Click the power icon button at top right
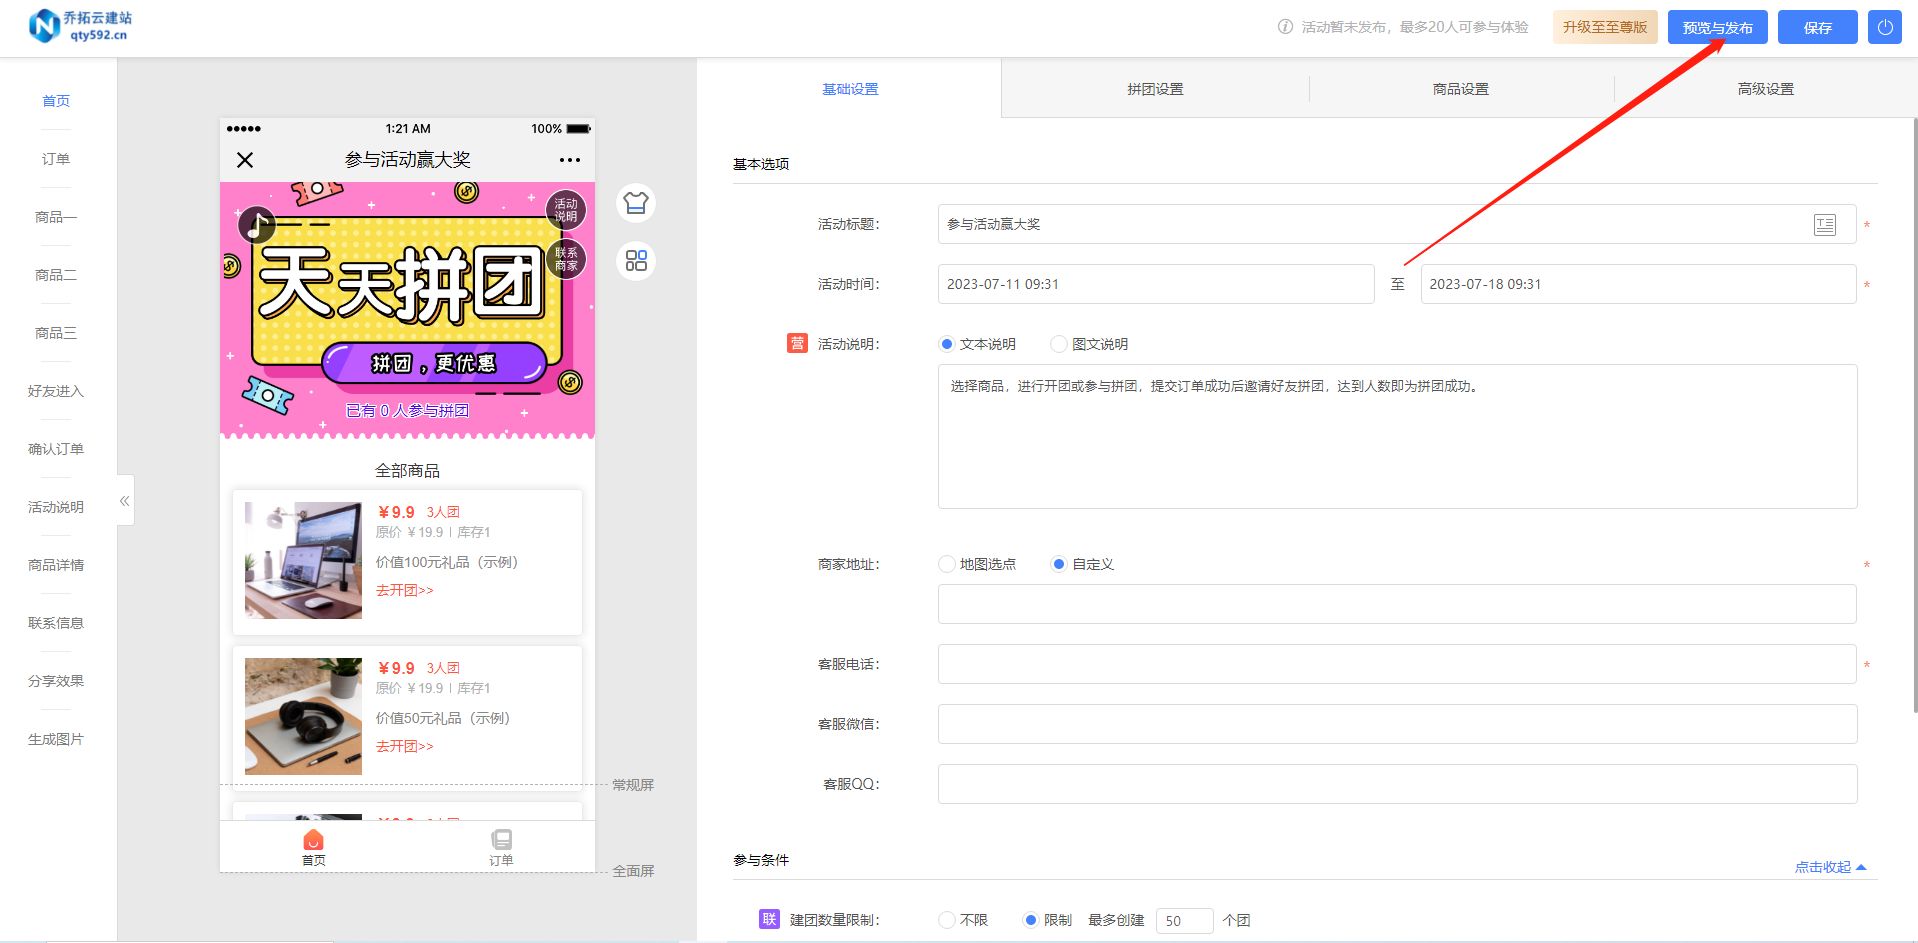Screen dimensions: 1918x943 pos(1884,27)
